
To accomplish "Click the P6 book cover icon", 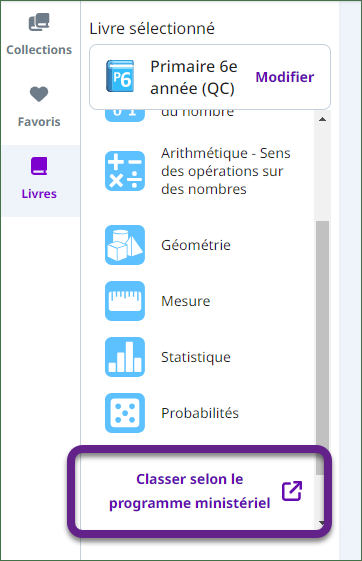I will click(120, 76).
